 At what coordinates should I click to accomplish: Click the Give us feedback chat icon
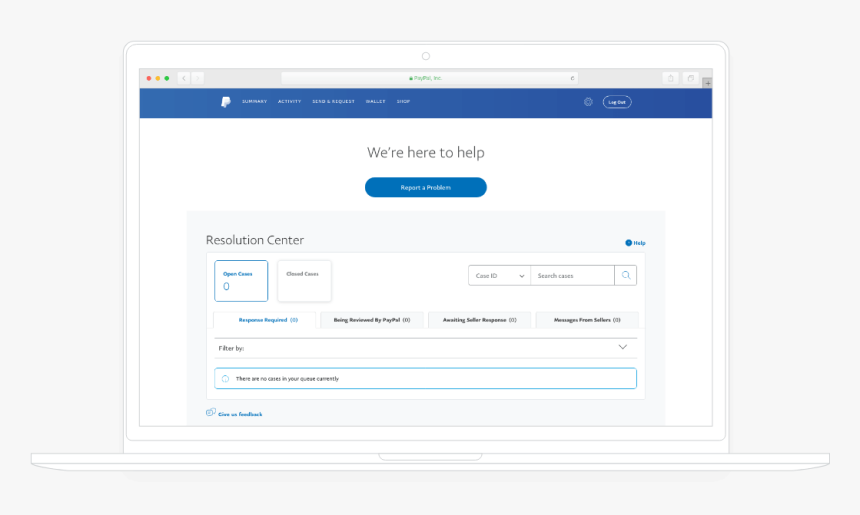[x=211, y=413]
